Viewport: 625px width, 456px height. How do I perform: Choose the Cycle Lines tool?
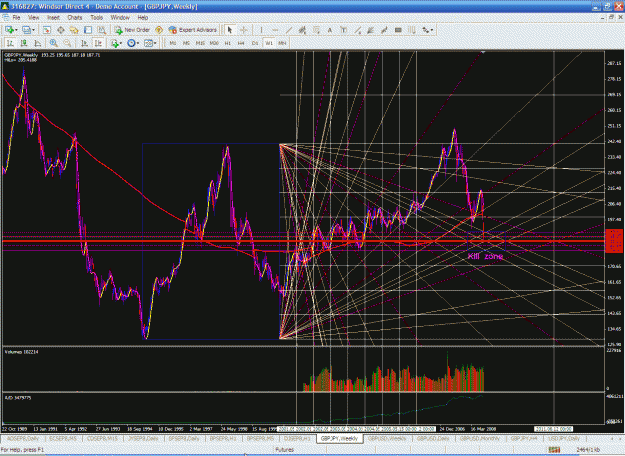411,30
